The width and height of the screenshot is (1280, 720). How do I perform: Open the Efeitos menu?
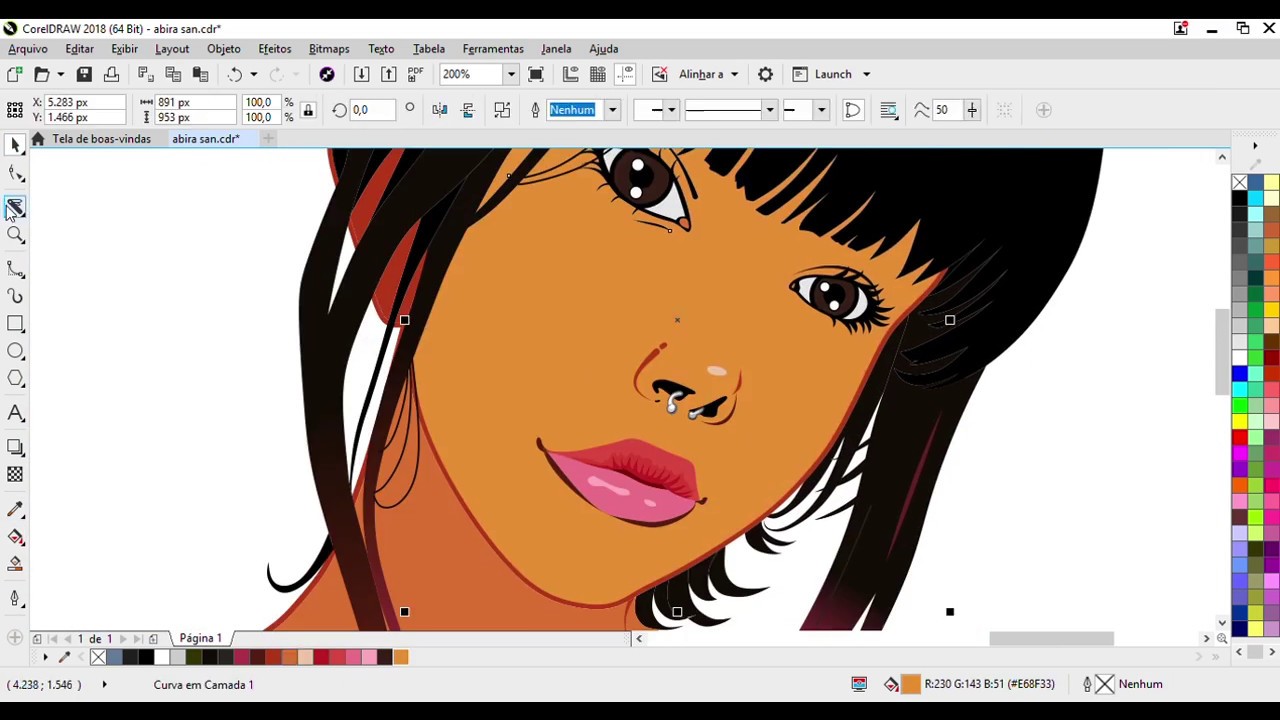275,49
